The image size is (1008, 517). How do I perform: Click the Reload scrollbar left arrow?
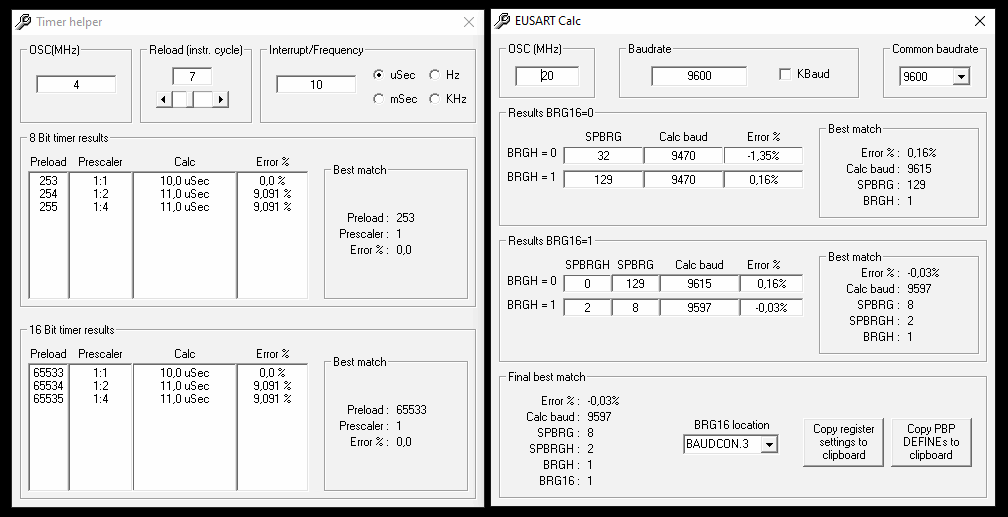163,99
